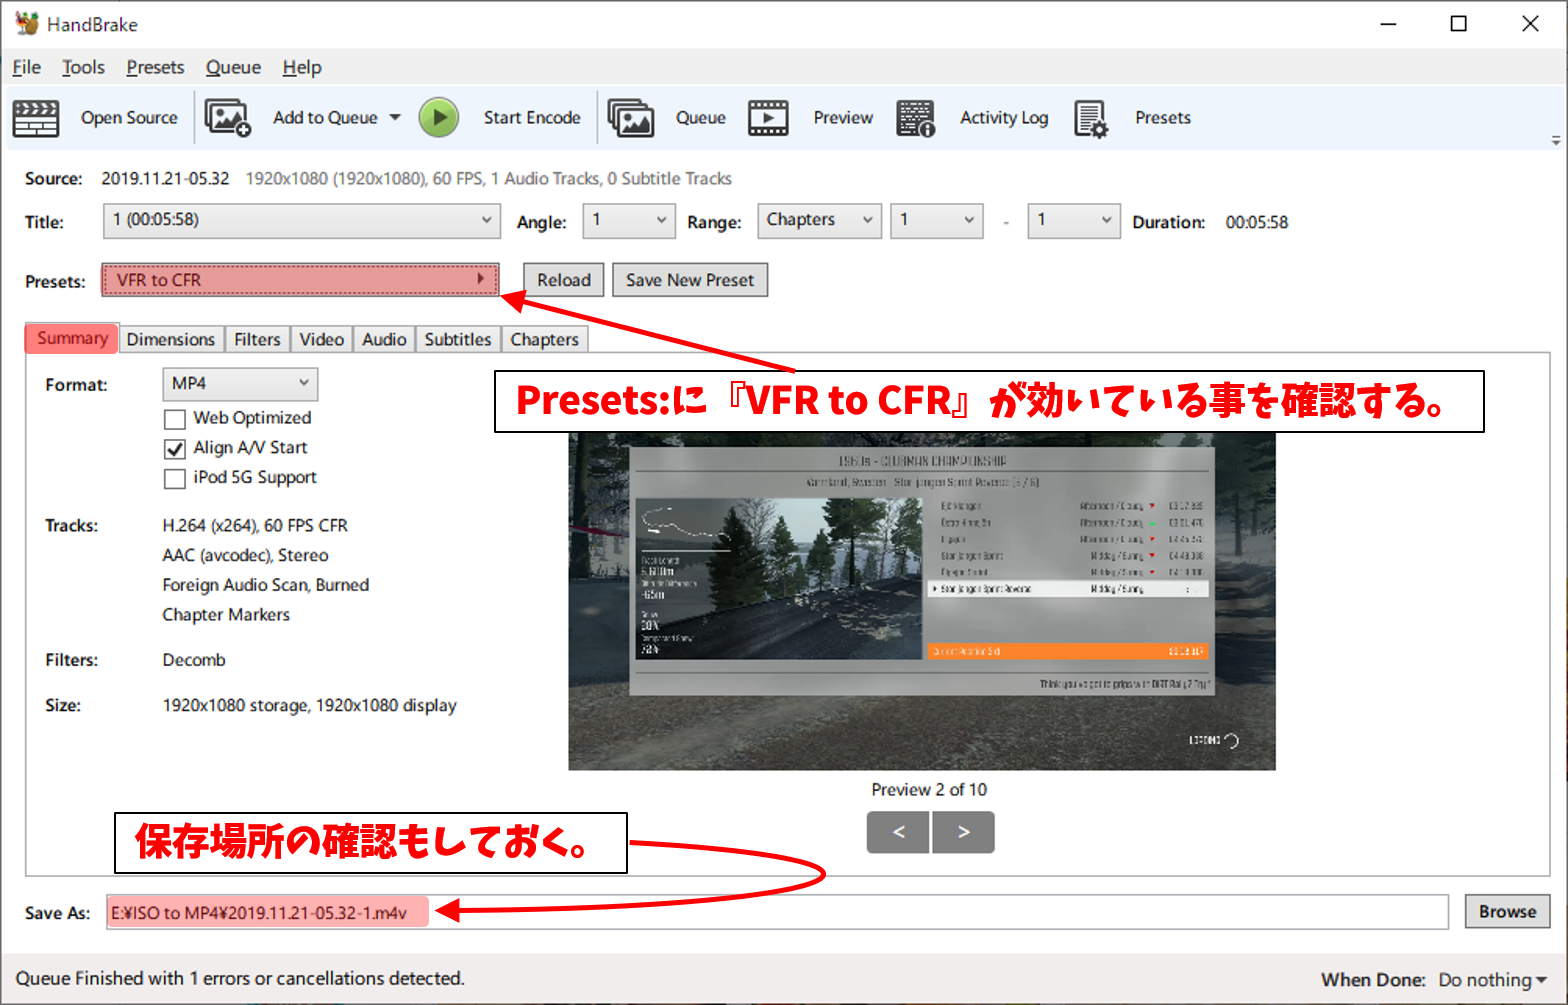Screen dimensions: 1568x1005
Task: Click the green Start Encode play icon
Action: click(438, 118)
